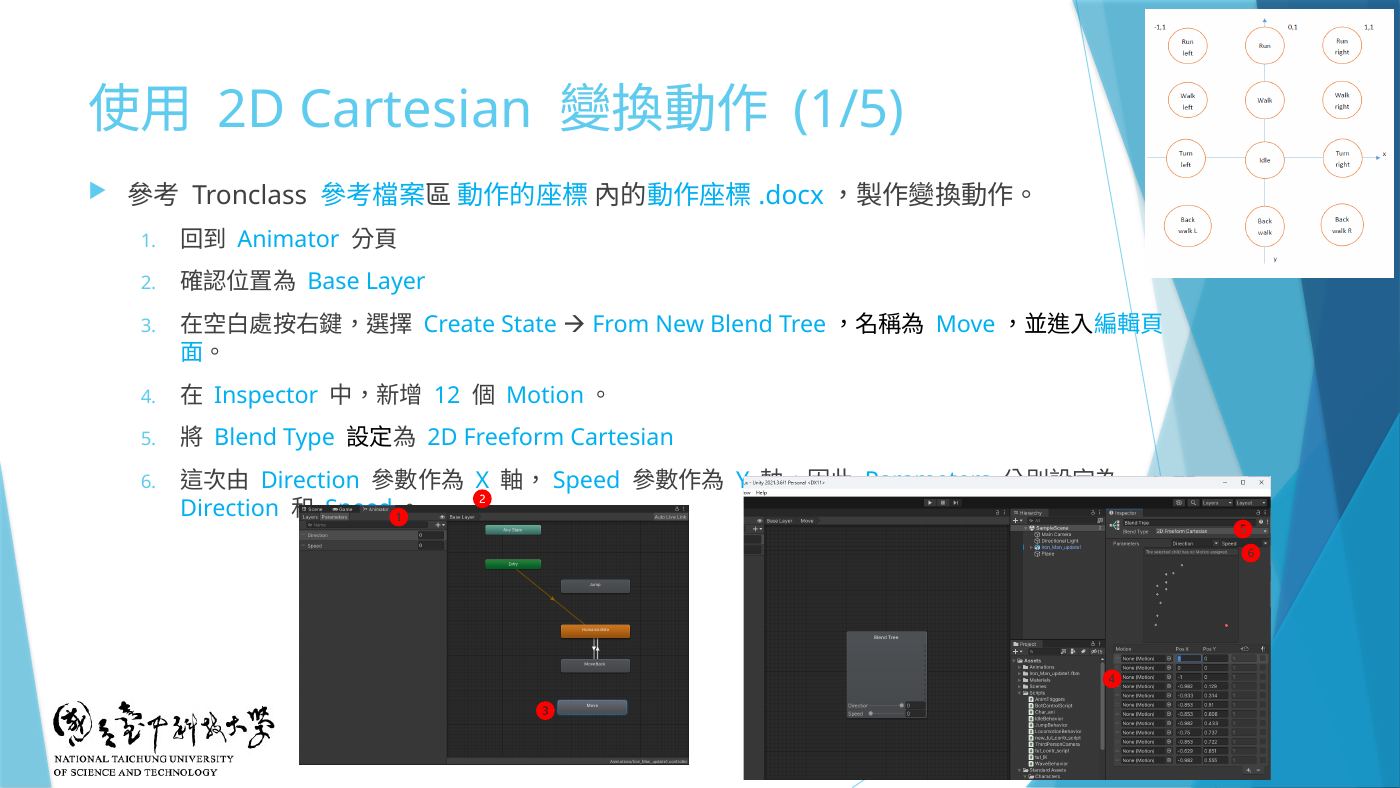Viewport: 1400px width, 788px height.
Task: Select the Blend Tree node in graph
Action: click(x=886, y=675)
